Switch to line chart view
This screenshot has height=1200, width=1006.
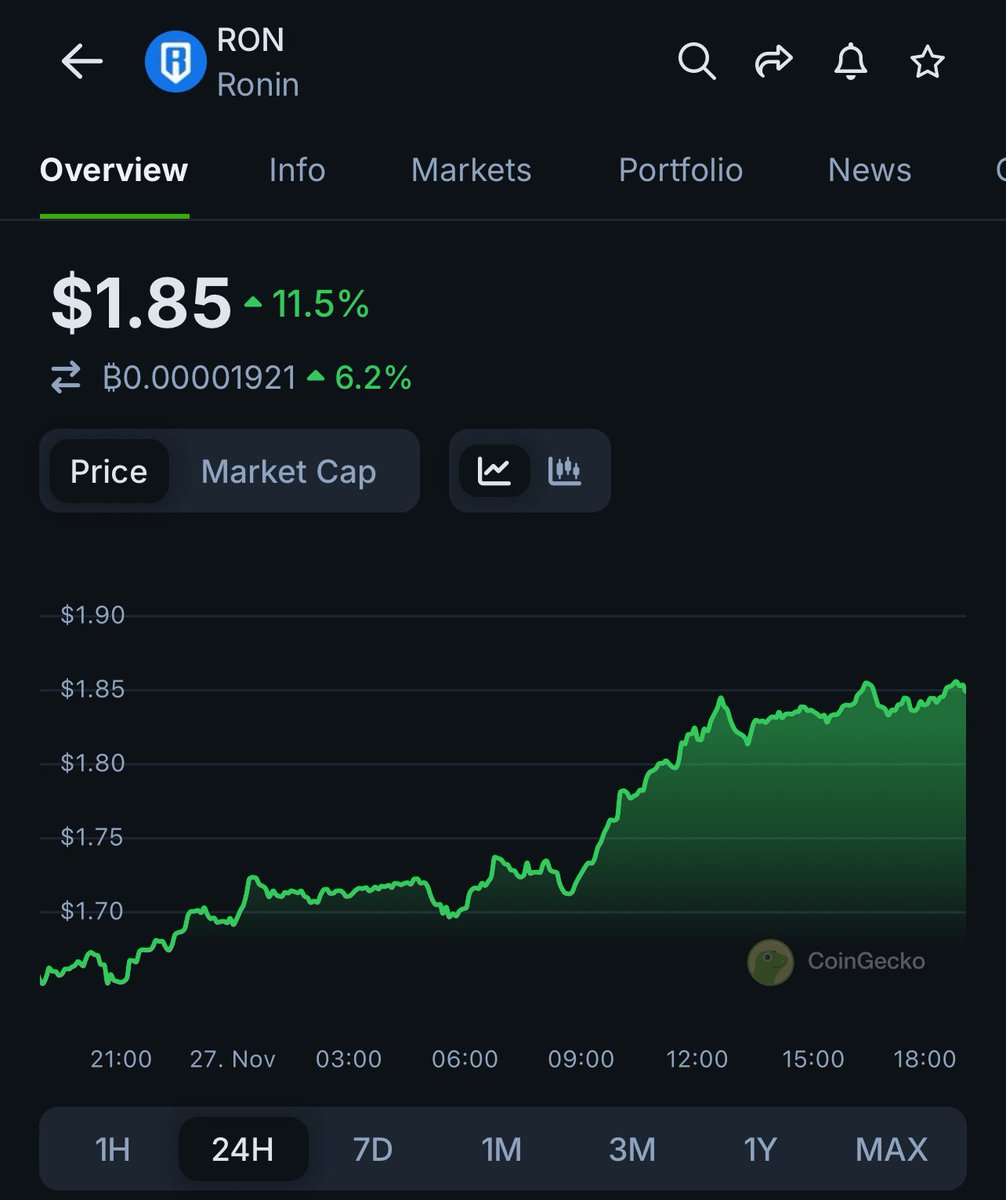[x=494, y=471]
